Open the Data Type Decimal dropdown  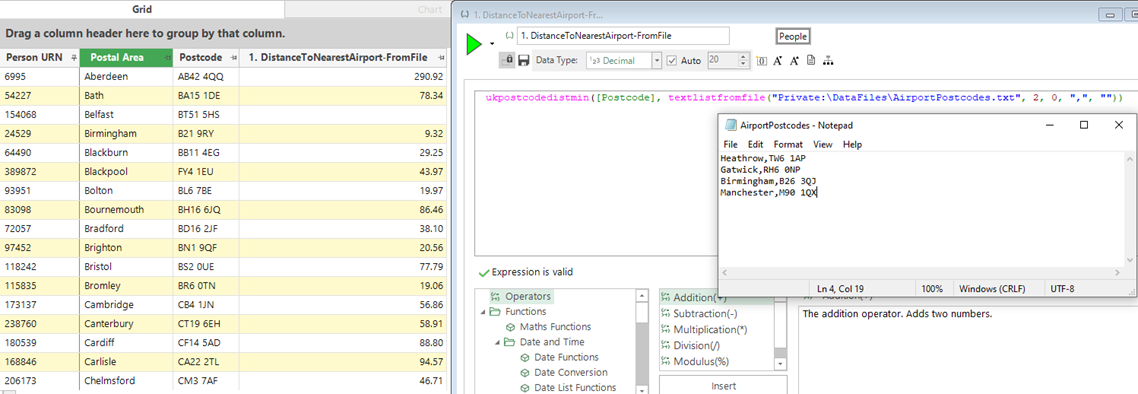657,61
